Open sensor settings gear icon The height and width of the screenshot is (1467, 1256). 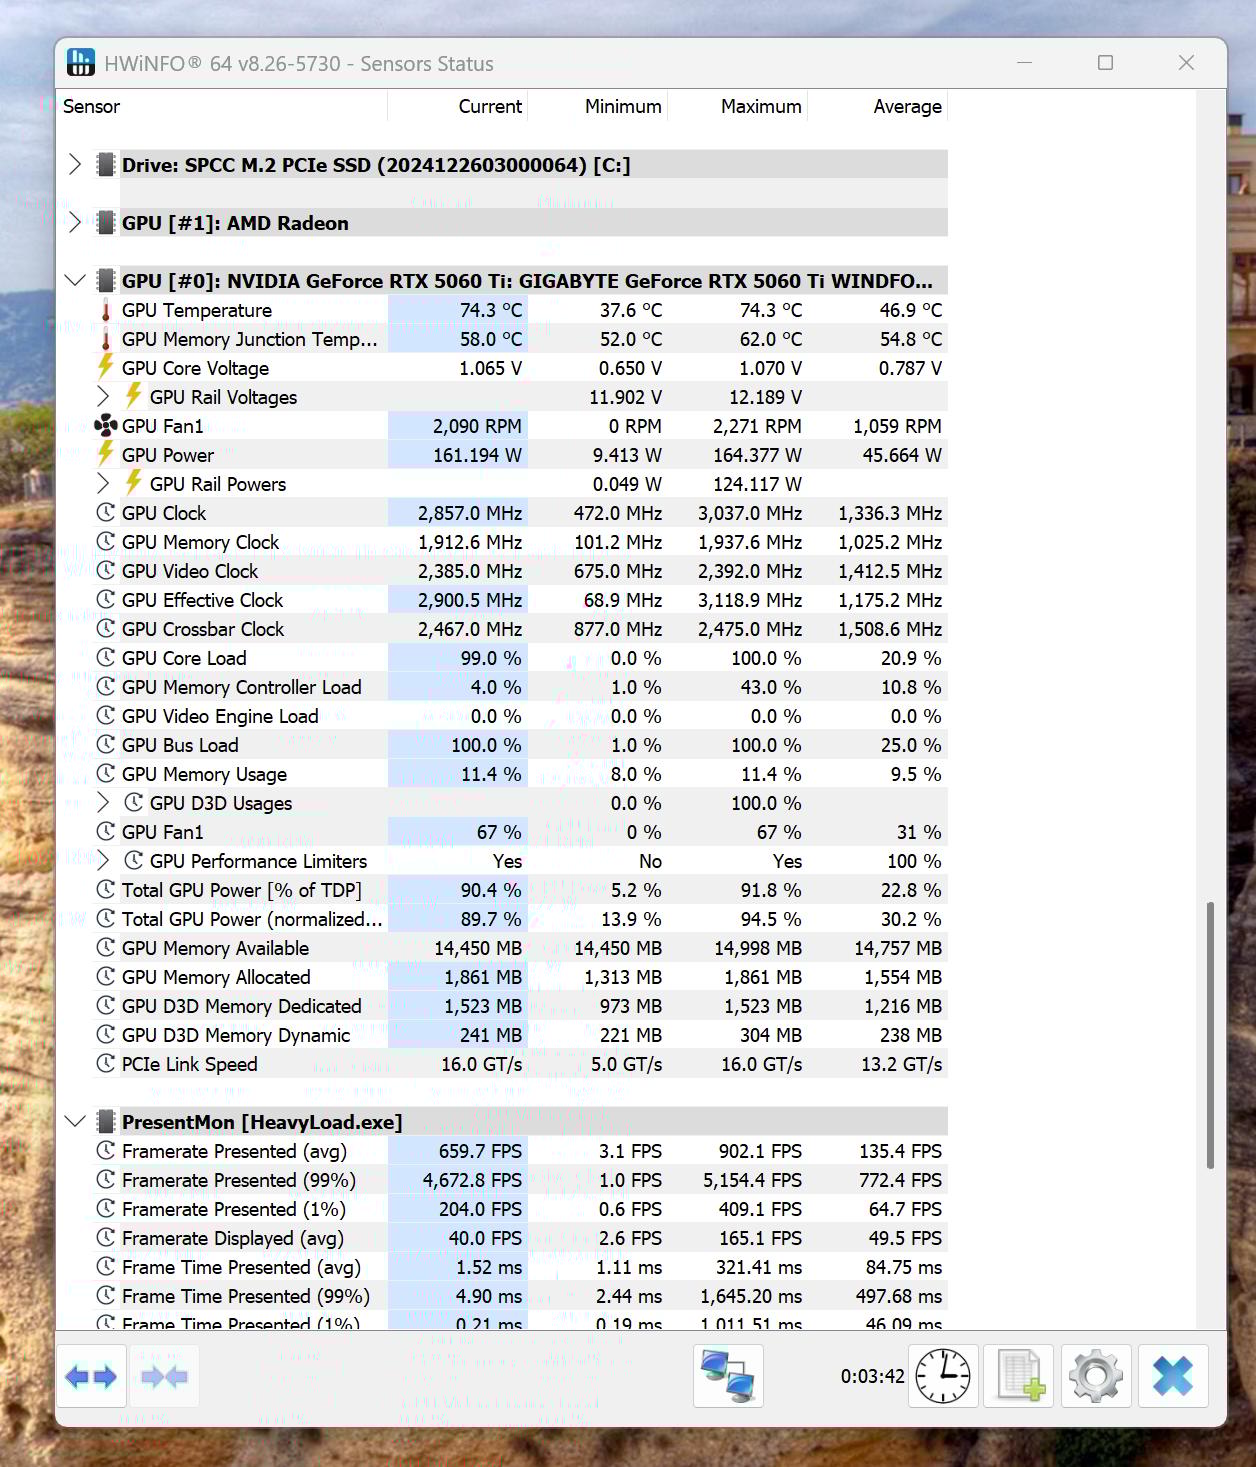pyautogui.click(x=1096, y=1376)
